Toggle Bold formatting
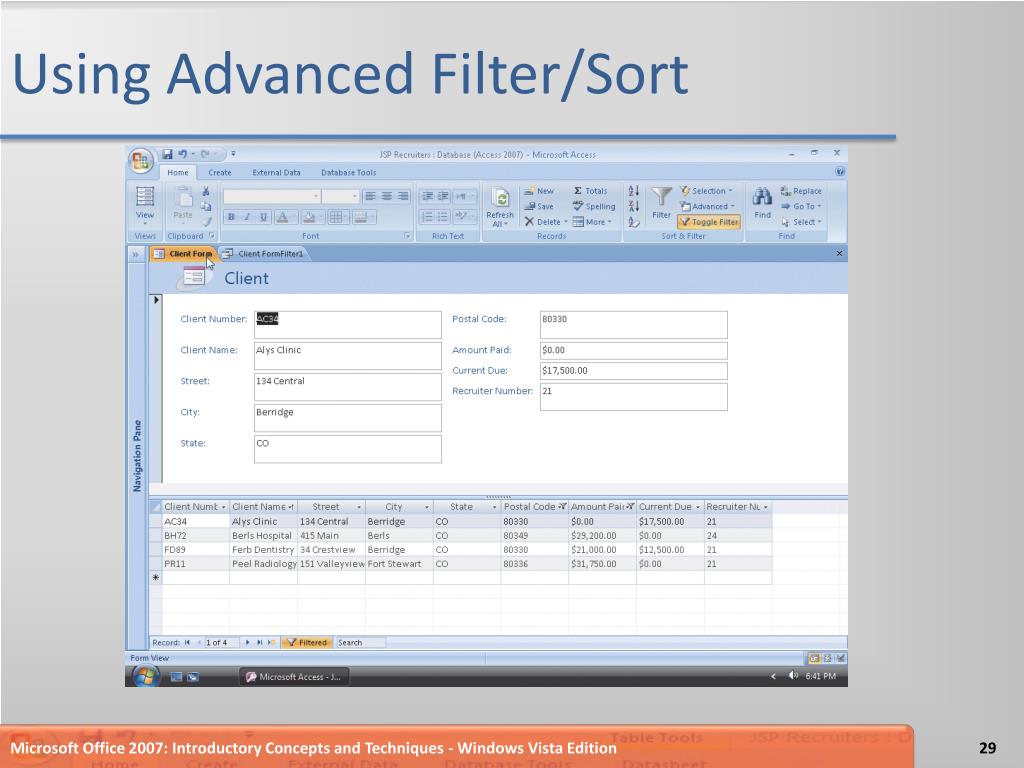Screen dimensions: 1024x768 pyautogui.click(x=231, y=217)
